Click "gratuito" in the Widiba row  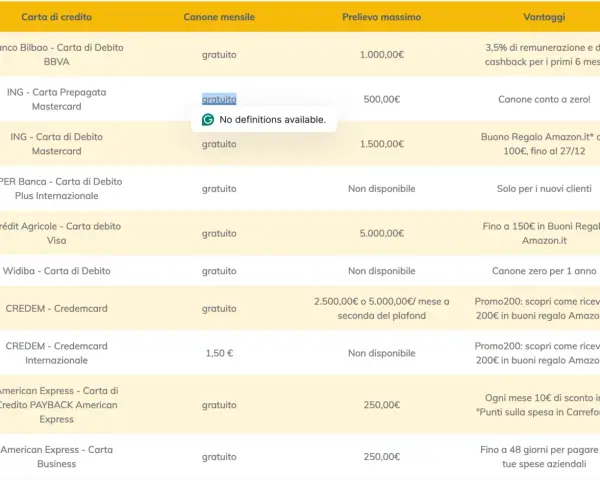(x=219, y=271)
